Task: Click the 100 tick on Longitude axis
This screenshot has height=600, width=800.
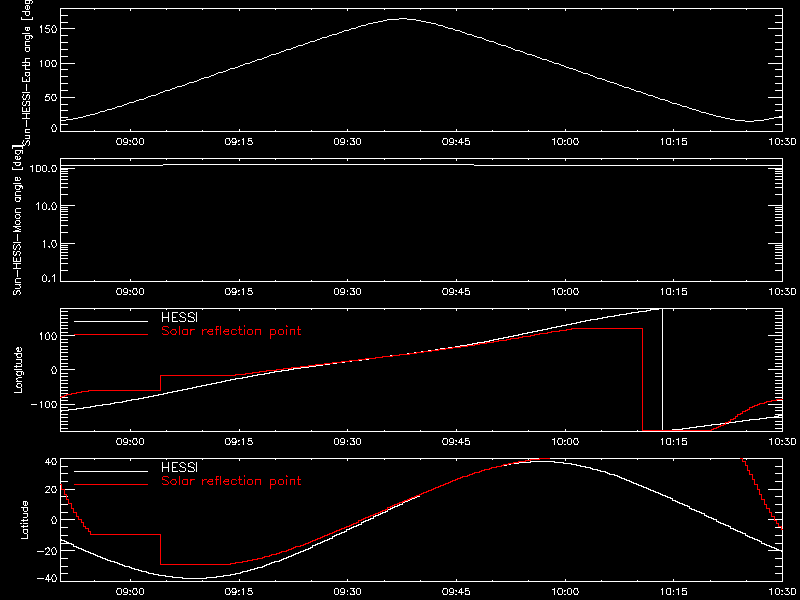Action: (47, 336)
